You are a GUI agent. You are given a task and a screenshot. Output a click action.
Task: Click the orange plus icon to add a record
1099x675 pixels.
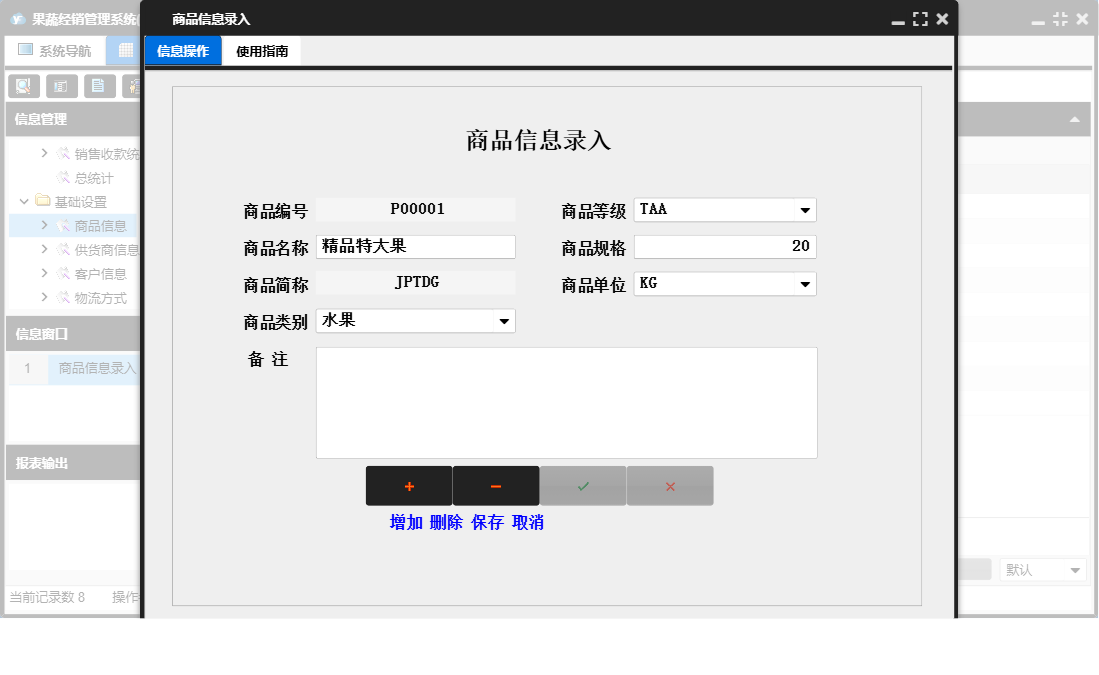click(409, 485)
